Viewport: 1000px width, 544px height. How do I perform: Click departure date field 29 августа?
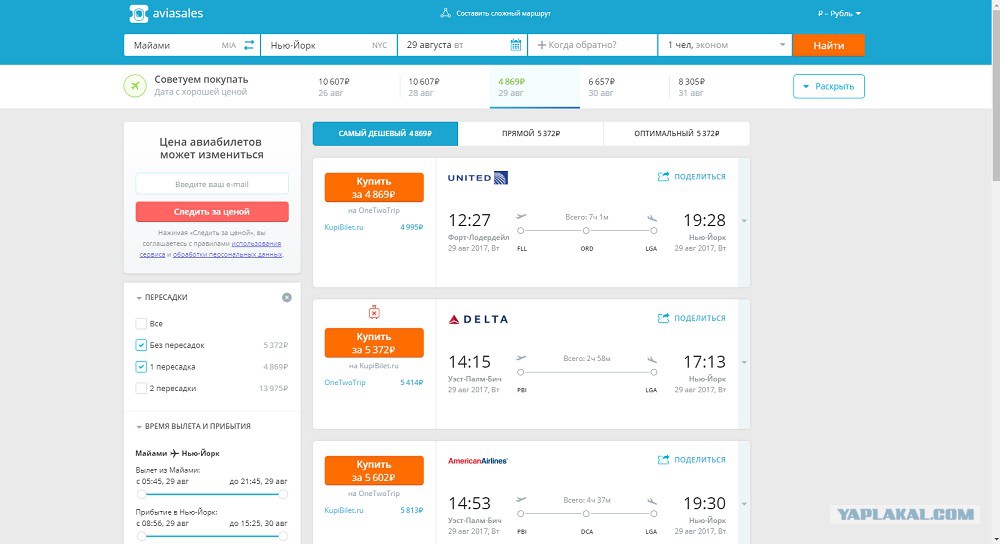pyautogui.click(x=462, y=45)
